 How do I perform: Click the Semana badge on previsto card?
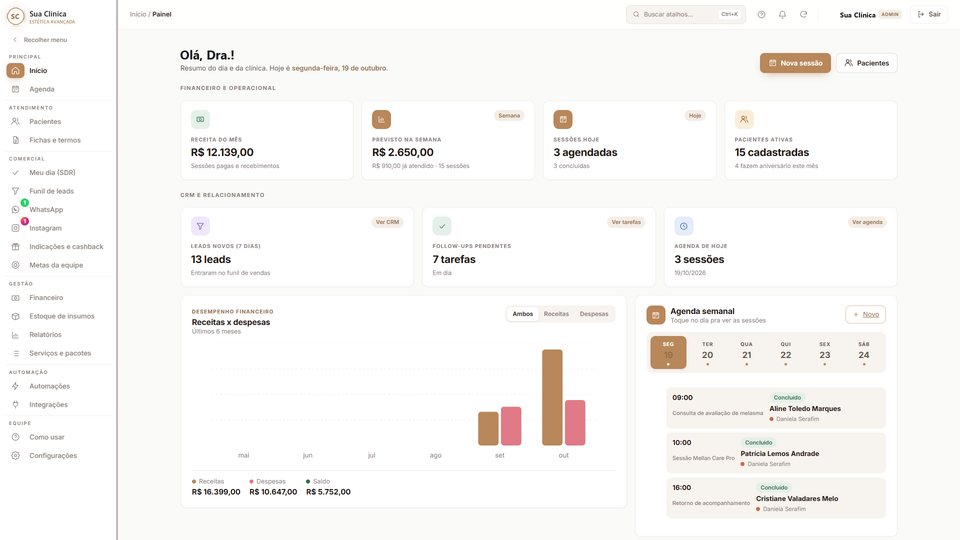[509, 116]
